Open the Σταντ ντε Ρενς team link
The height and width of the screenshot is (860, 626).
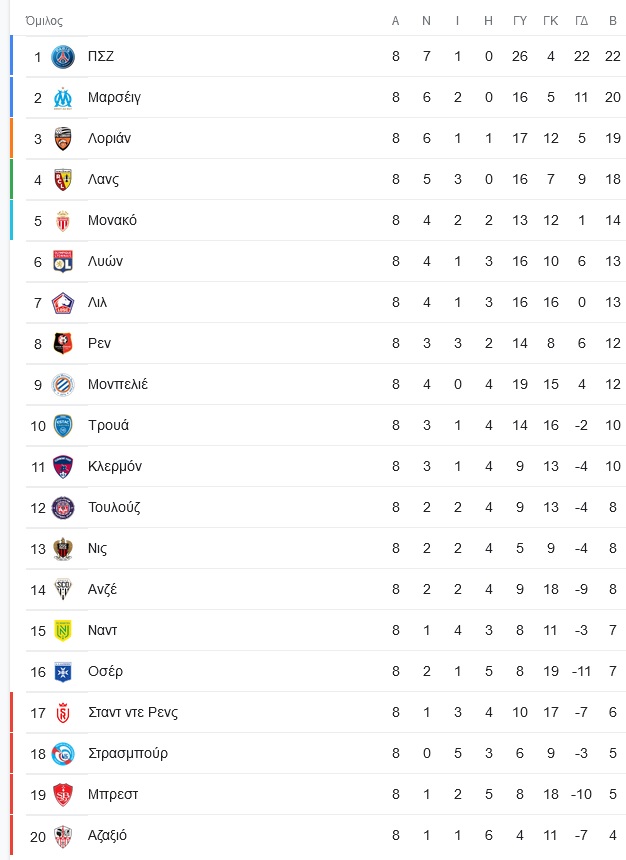click(x=133, y=712)
